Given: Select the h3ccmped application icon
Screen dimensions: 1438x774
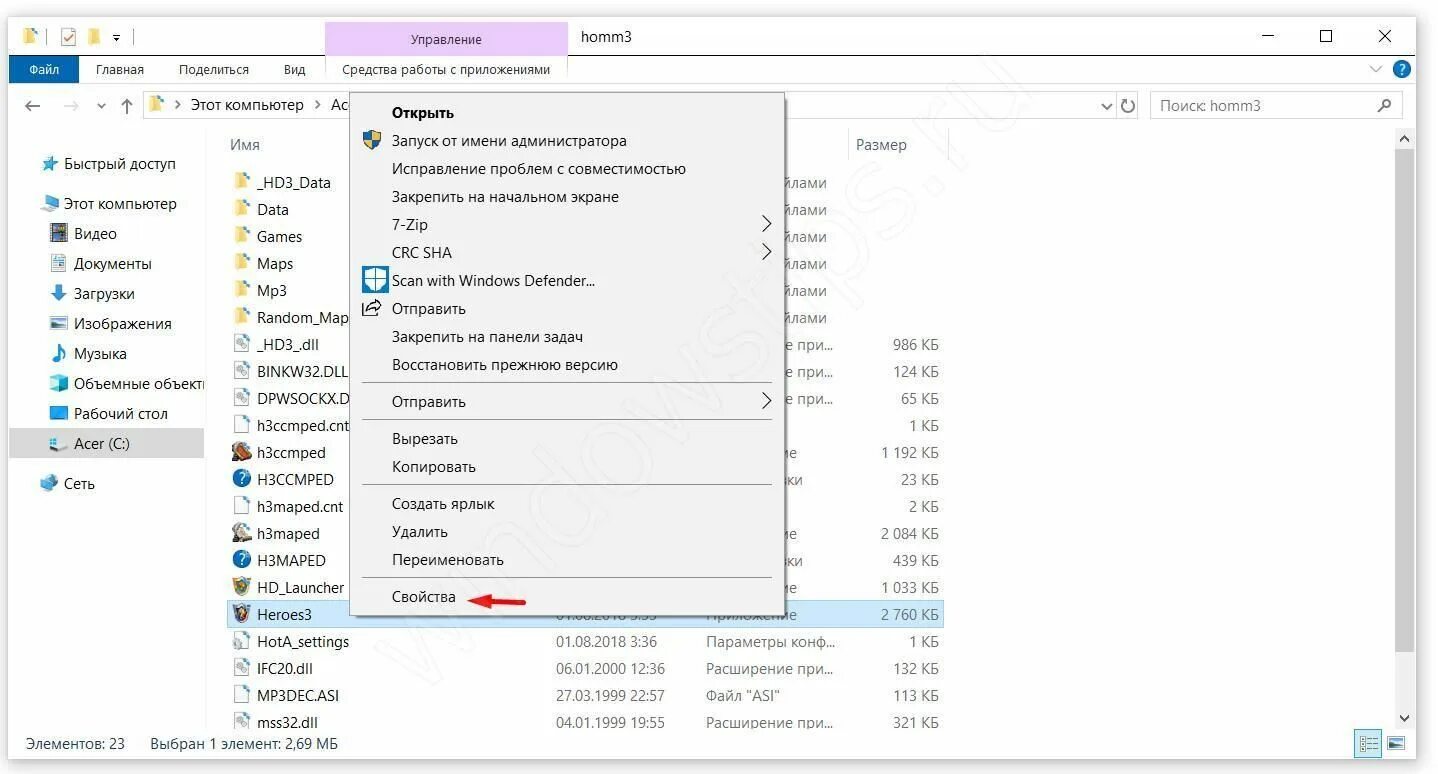Looking at the screenshot, I should click(x=241, y=452).
